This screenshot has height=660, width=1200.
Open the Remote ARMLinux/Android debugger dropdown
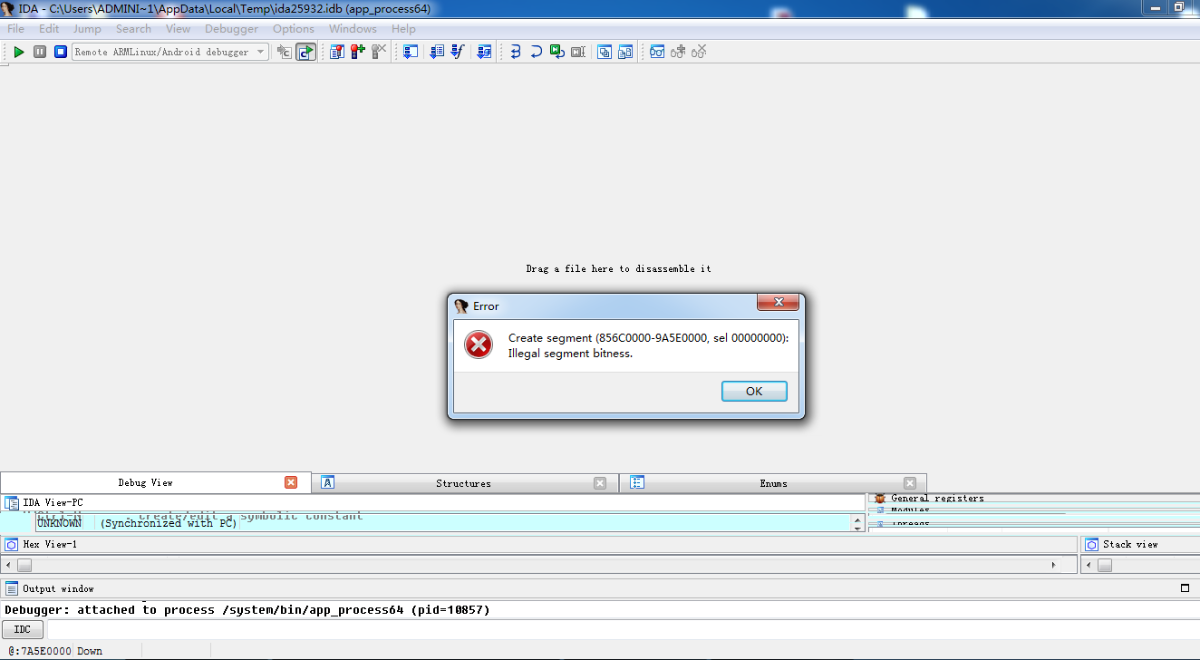pos(170,51)
